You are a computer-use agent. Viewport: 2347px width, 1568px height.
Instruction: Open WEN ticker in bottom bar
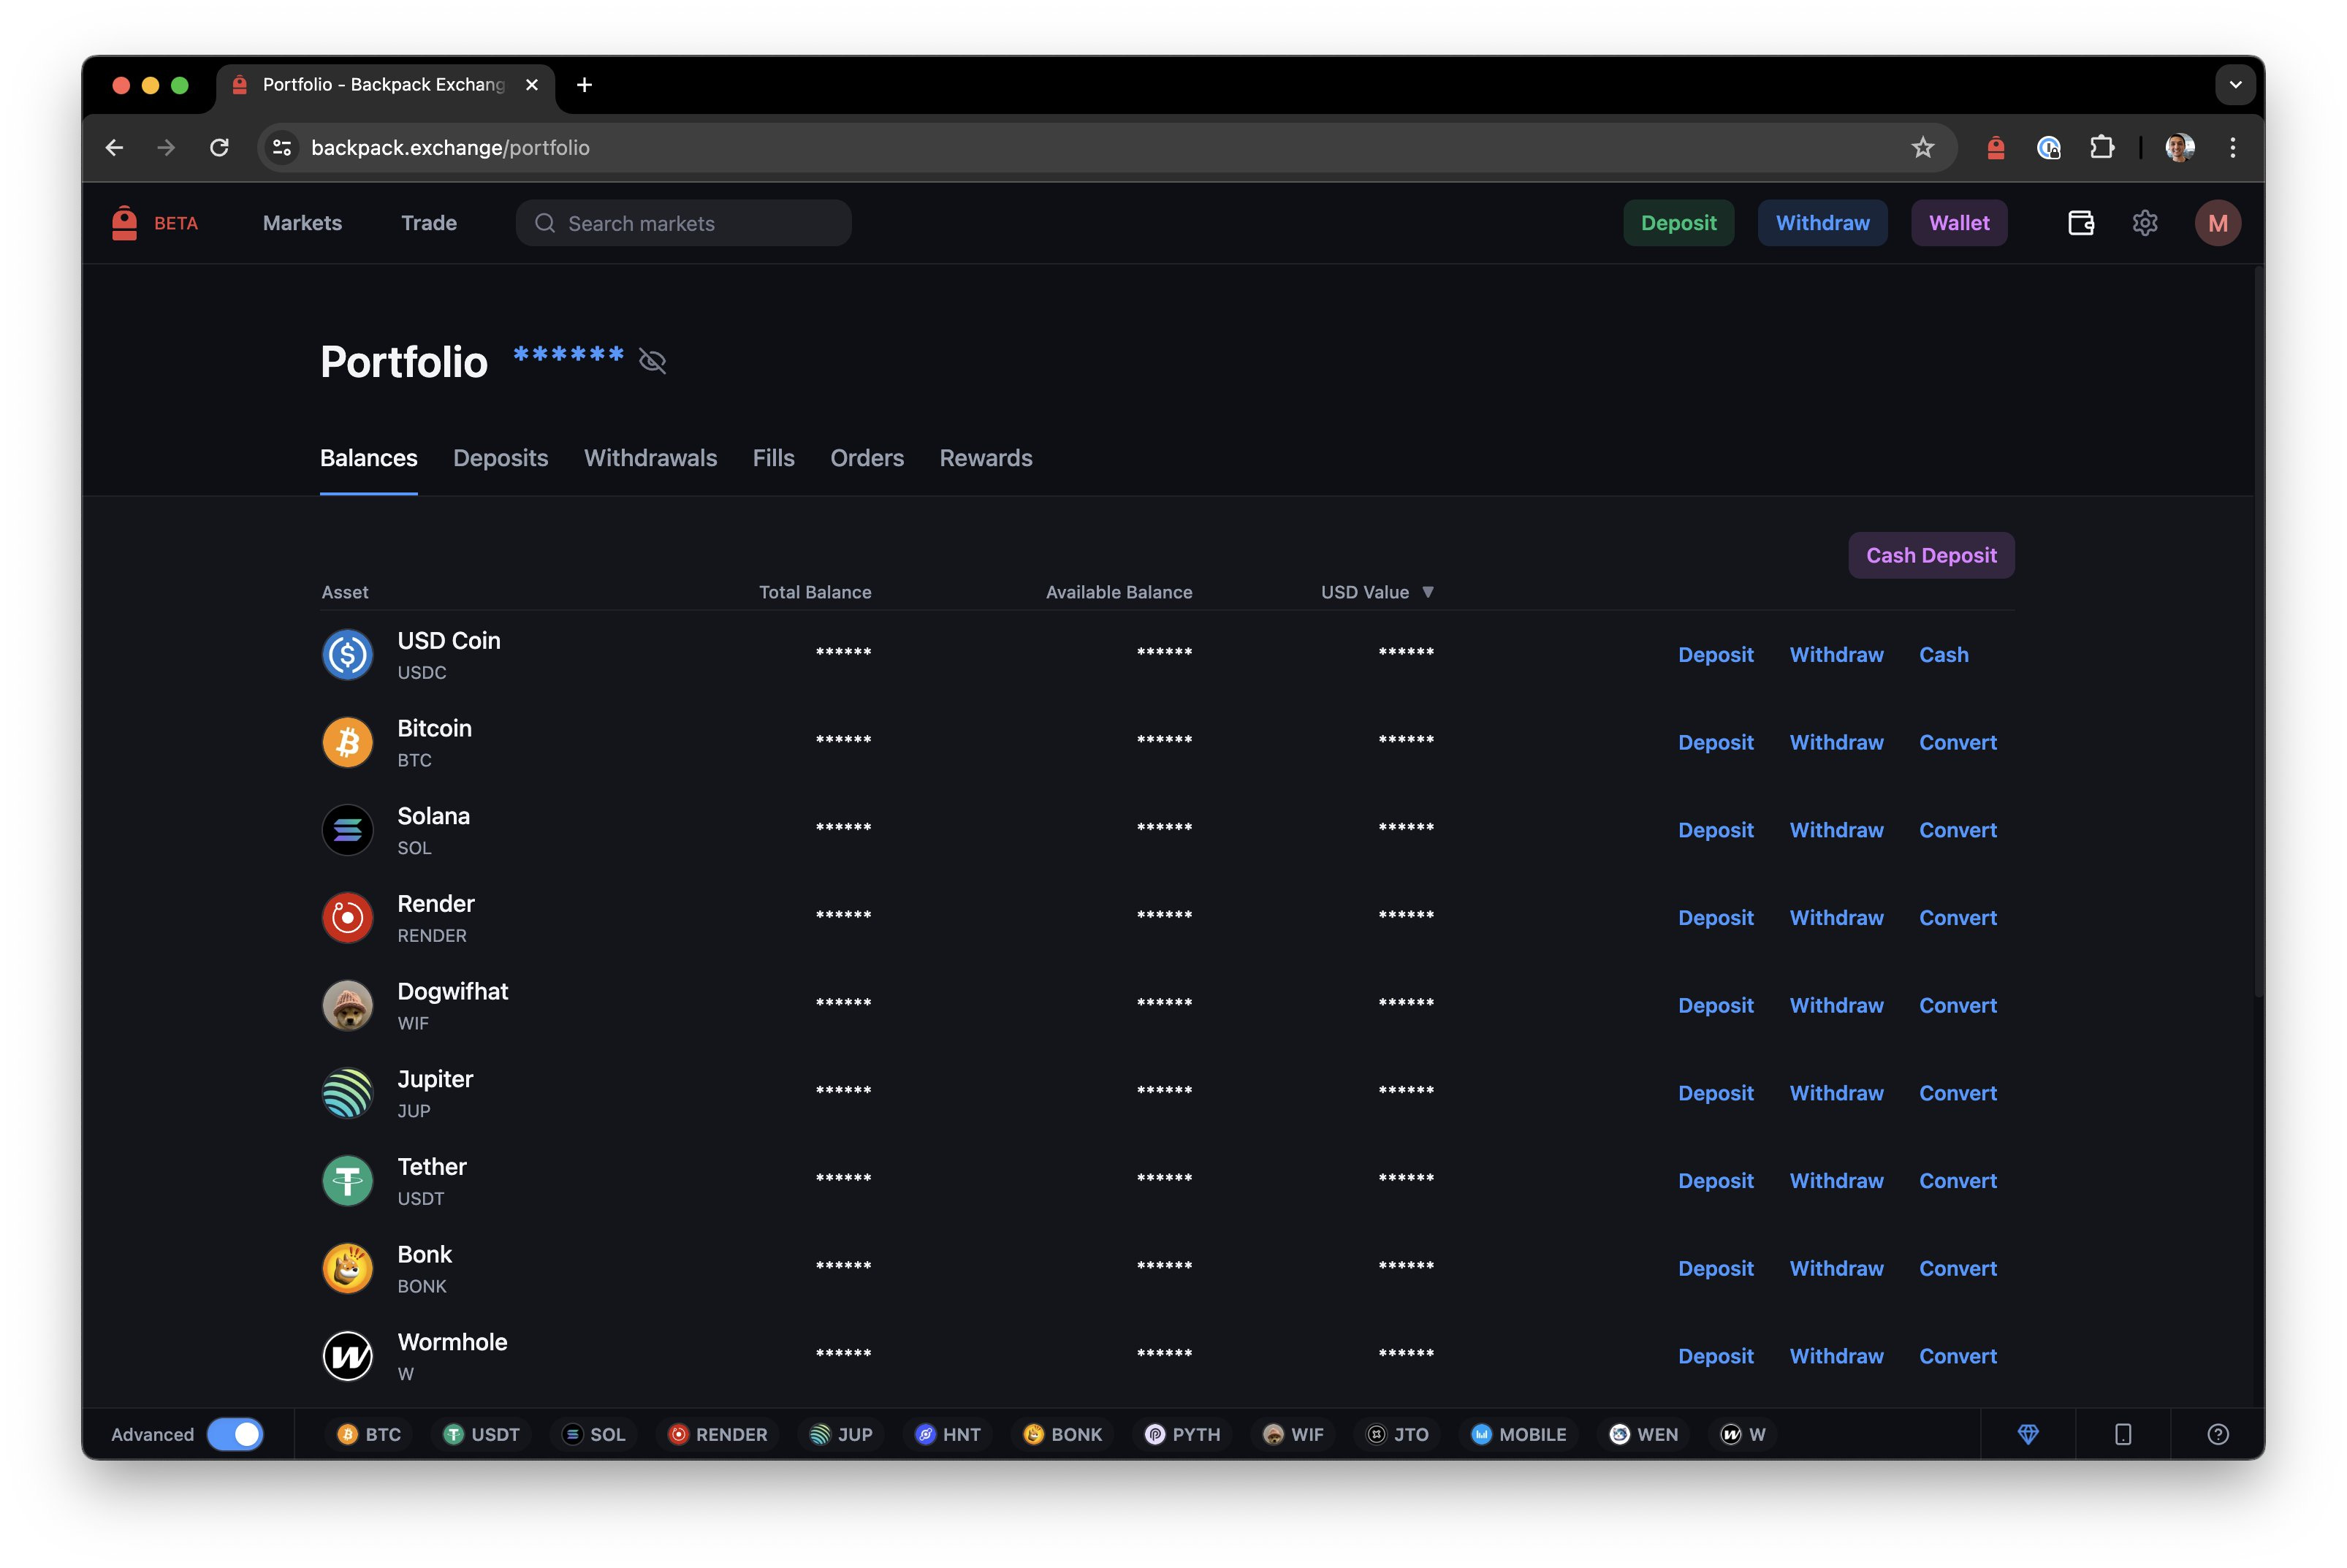[1644, 1434]
